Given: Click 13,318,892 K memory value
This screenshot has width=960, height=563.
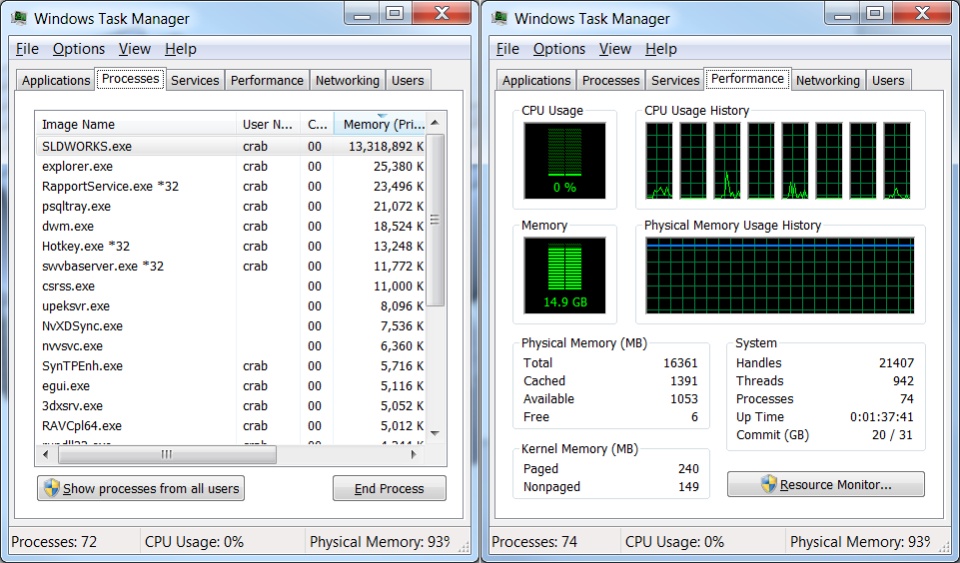Looking at the screenshot, I should (386, 146).
